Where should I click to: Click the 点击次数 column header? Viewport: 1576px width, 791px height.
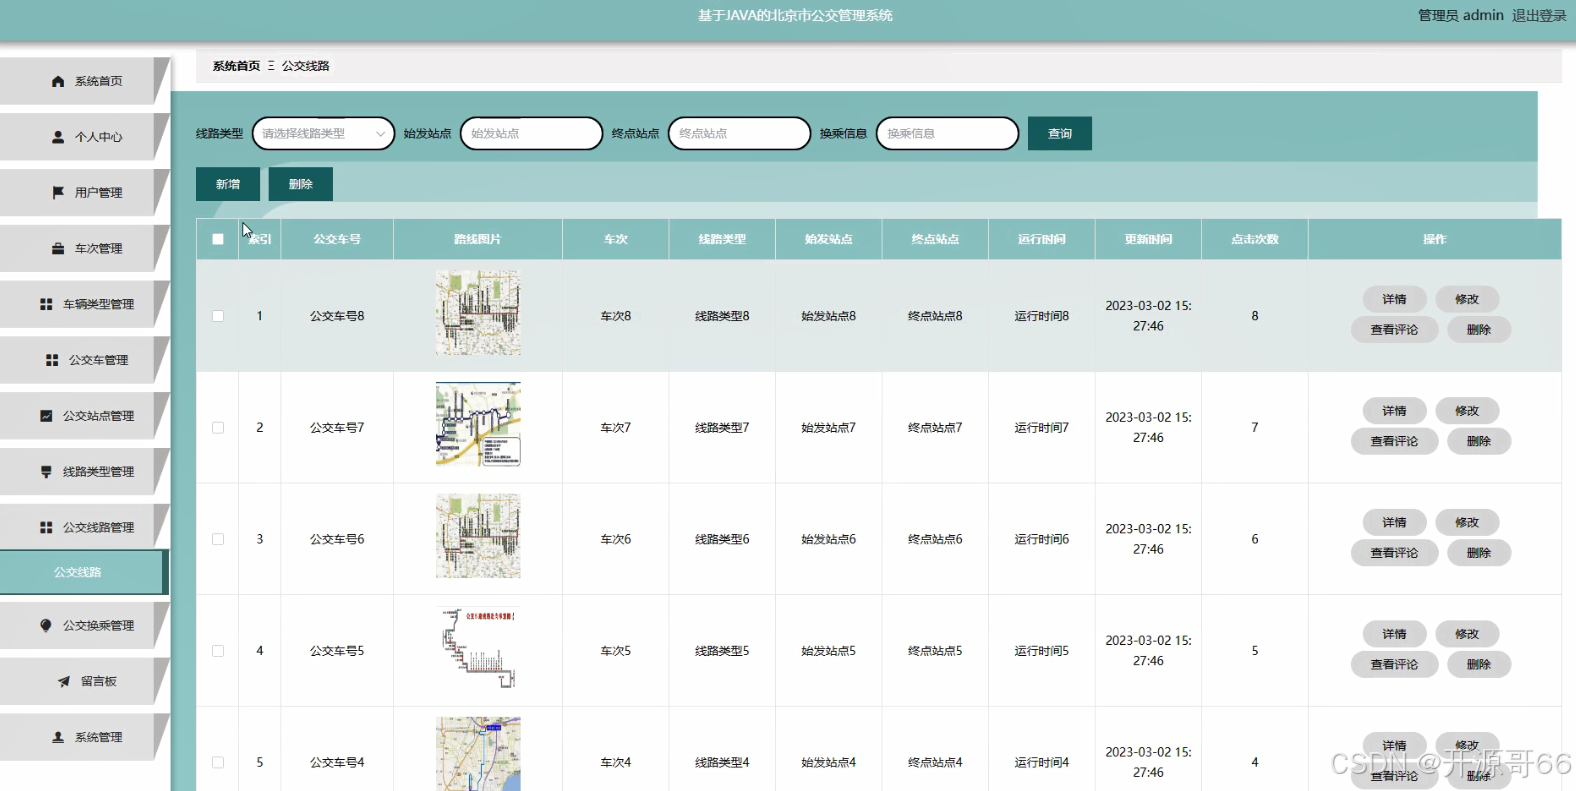click(1255, 239)
